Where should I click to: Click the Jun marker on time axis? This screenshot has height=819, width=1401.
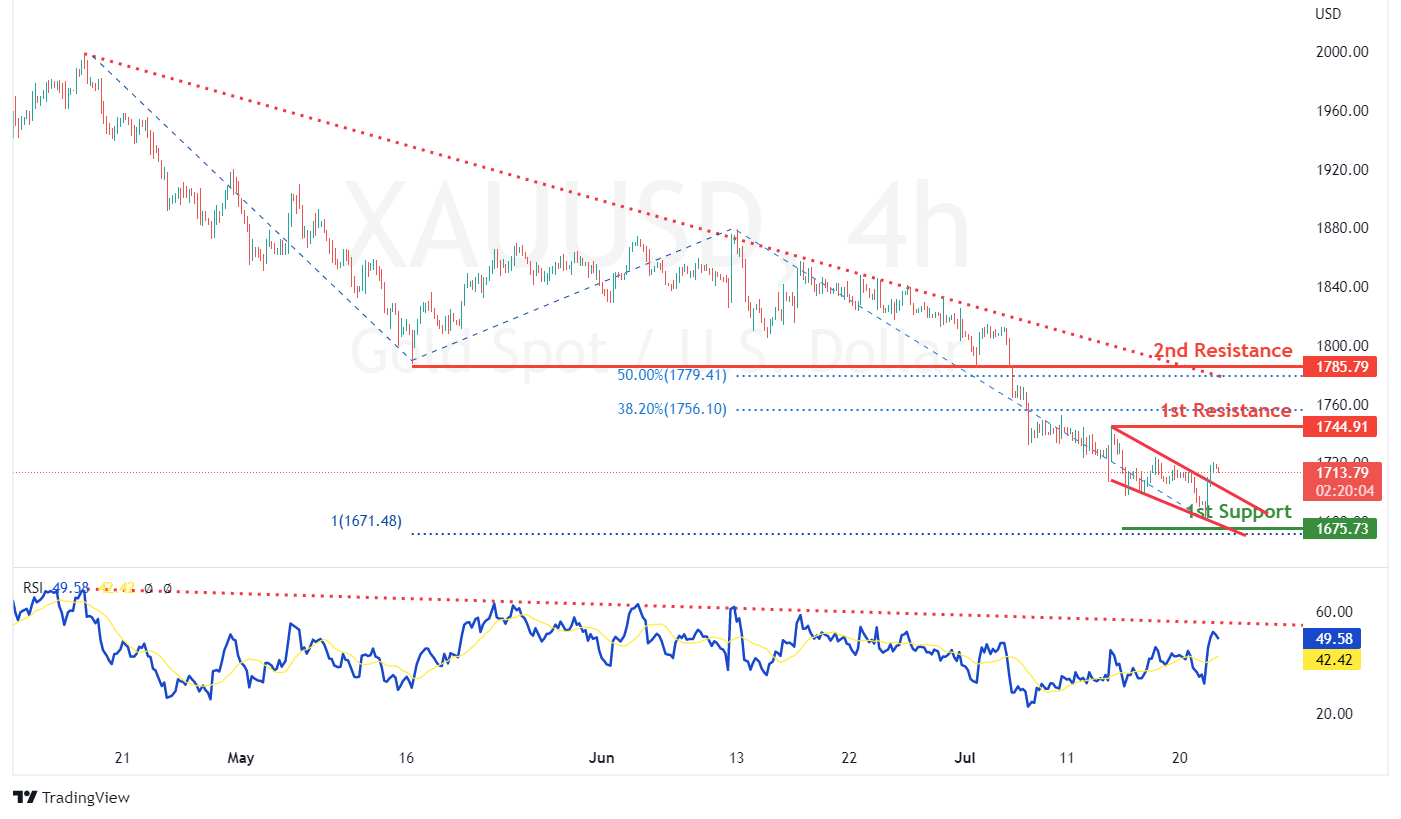[603, 758]
